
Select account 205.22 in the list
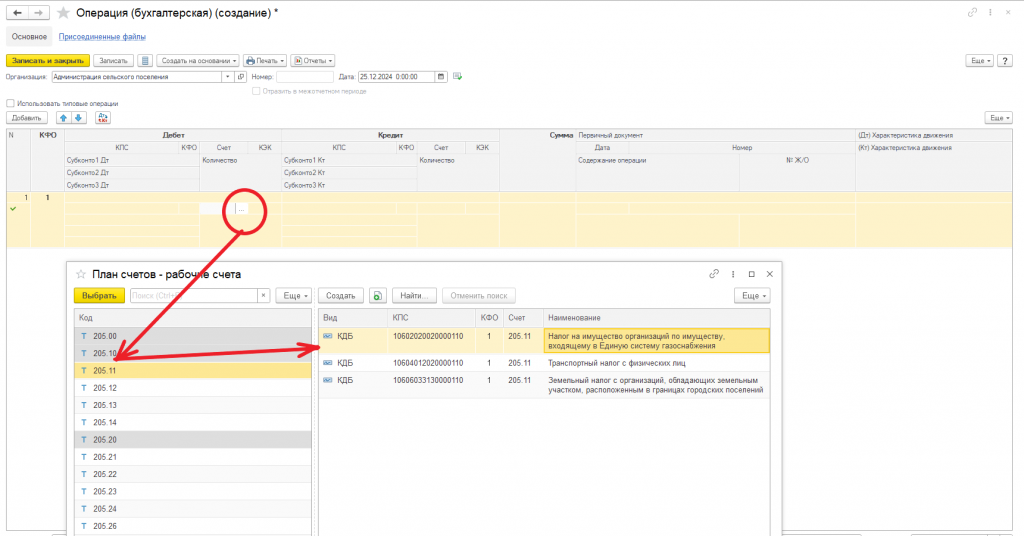193,475
